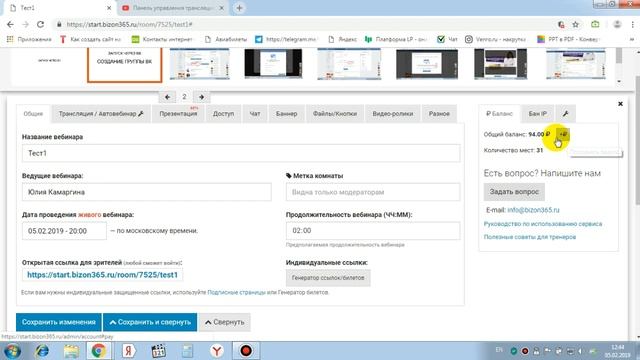
Task: Open Yandex Browser on the taskbar
Action: click(217, 351)
